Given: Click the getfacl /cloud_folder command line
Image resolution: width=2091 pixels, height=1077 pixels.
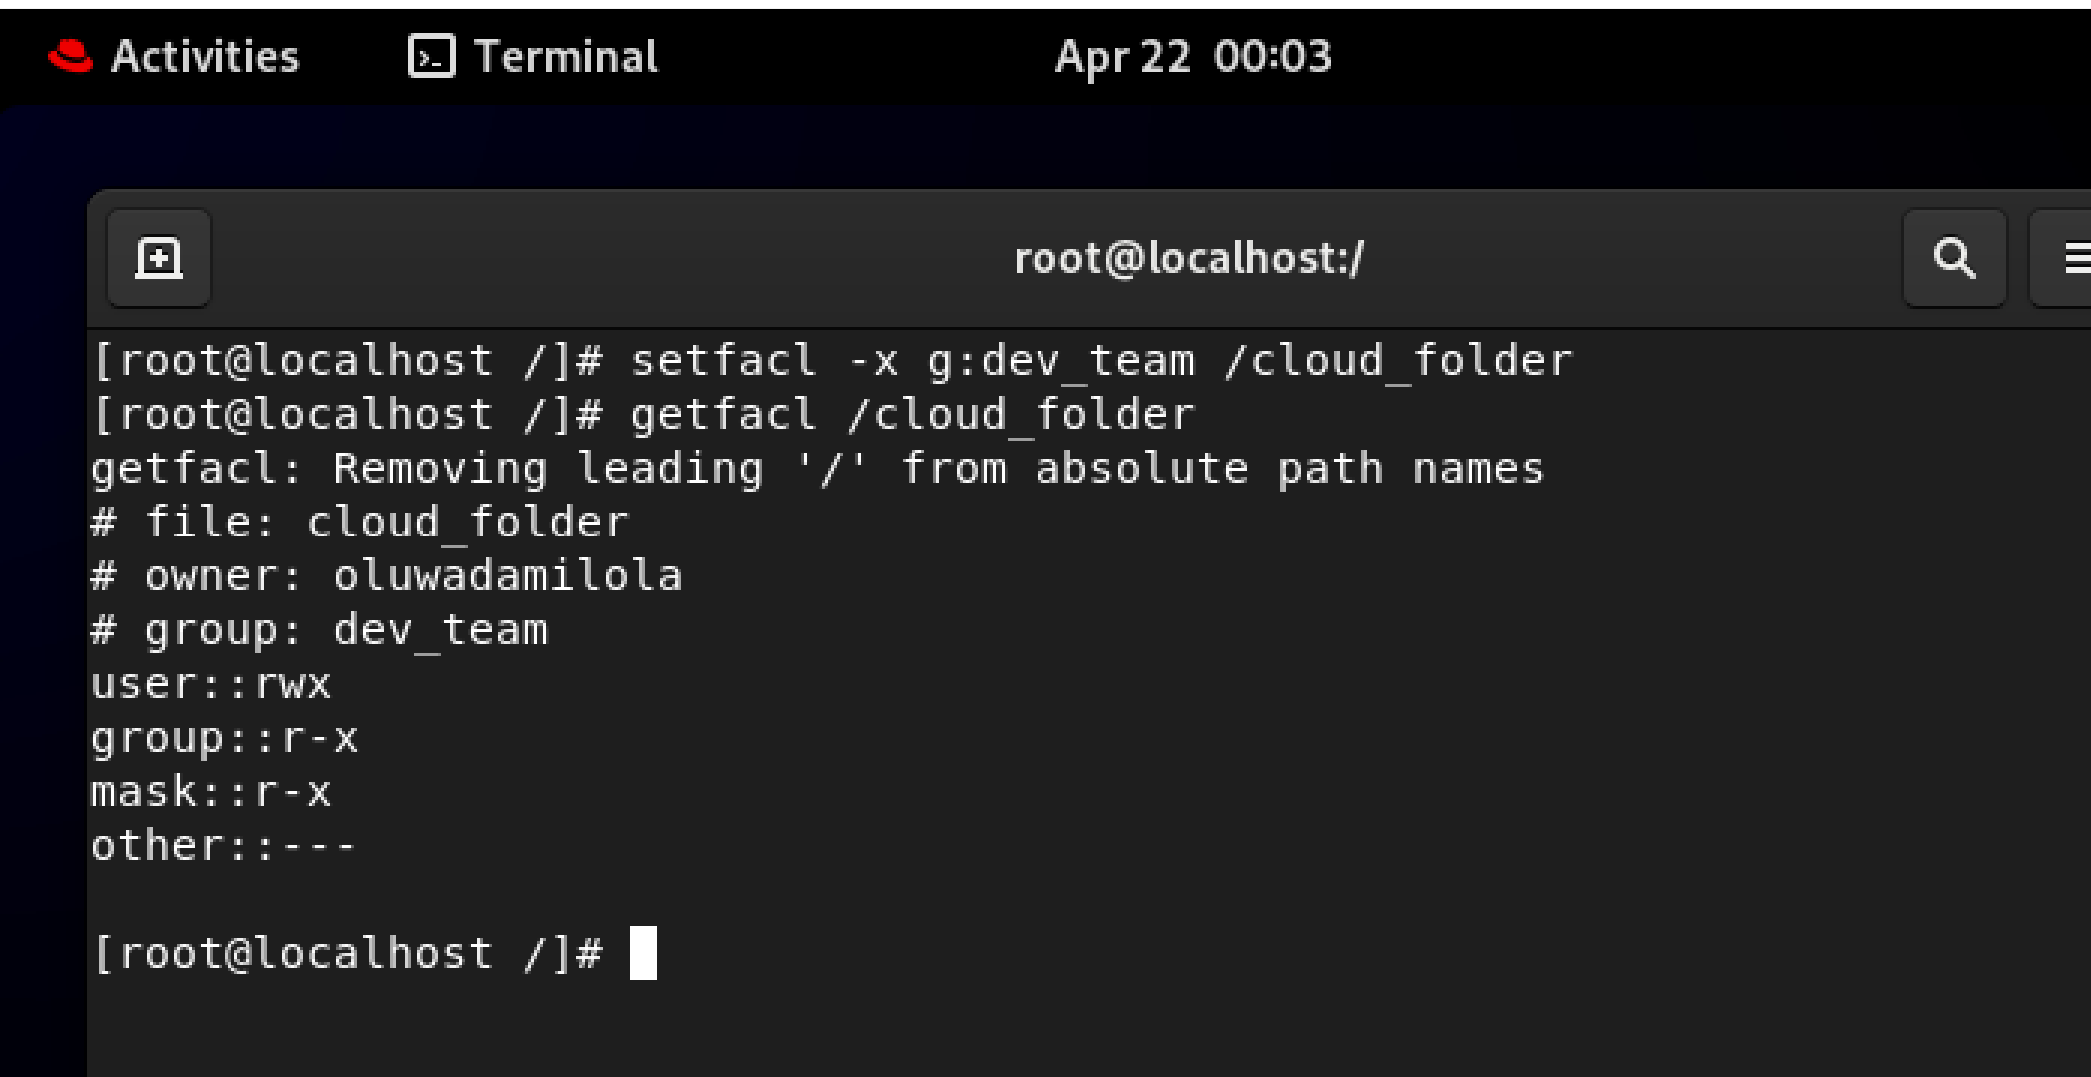Looking at the screenshot, I should tap(643, 414).
